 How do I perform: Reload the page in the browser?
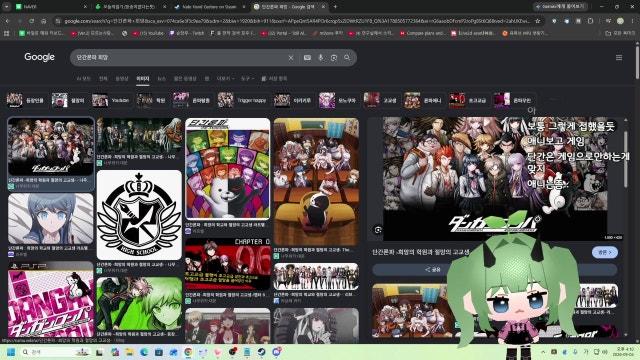tap(31, 21)
